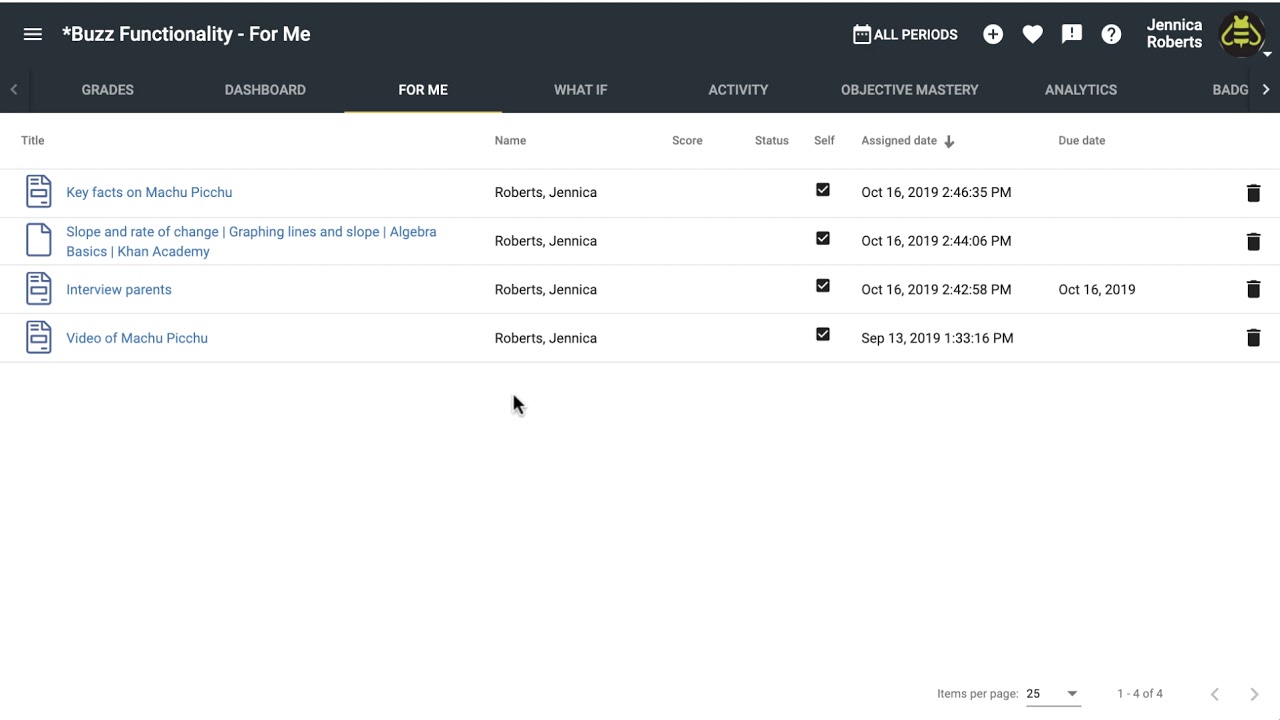This screenshot has width=1280, height=720.
Task: Delete the Video of Machu Picchu row
Action: click(x=1253, y=338)
